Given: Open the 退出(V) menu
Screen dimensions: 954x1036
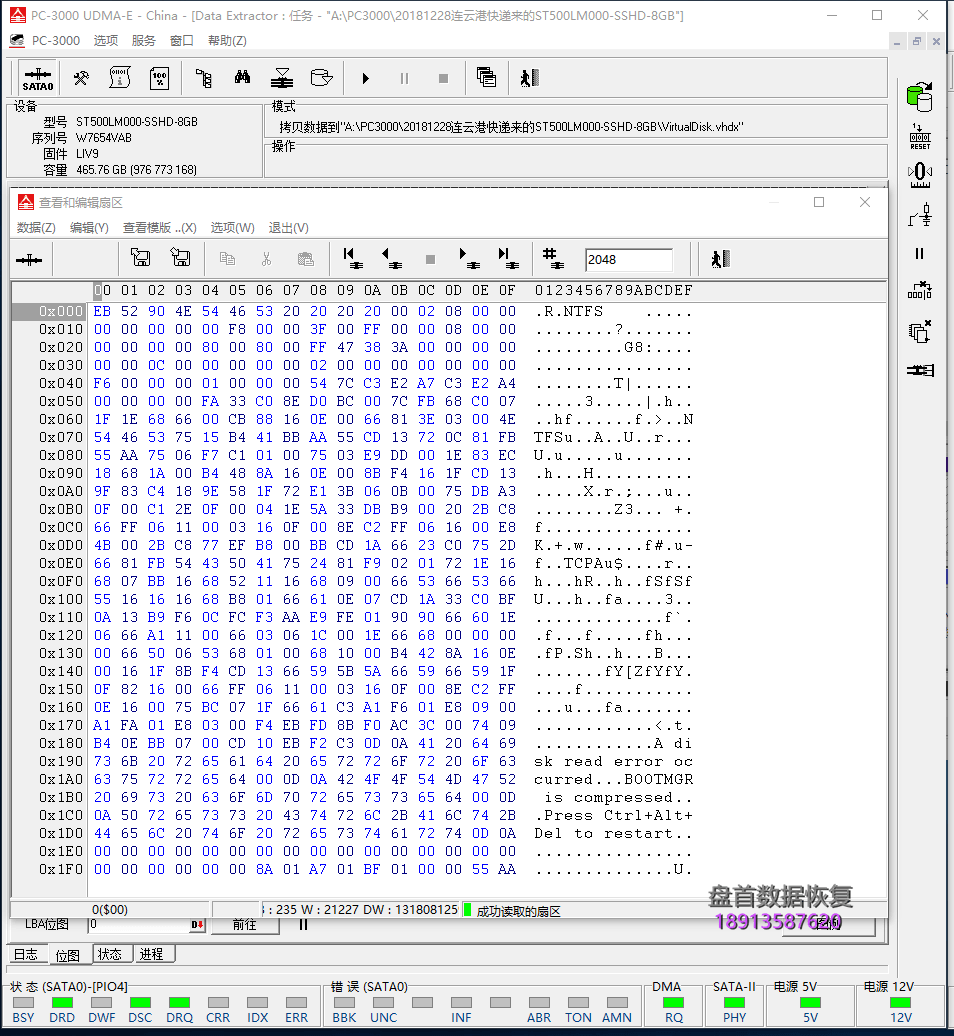Looking at the screenshot, I should pyautogui.click(x=288, y=228).
